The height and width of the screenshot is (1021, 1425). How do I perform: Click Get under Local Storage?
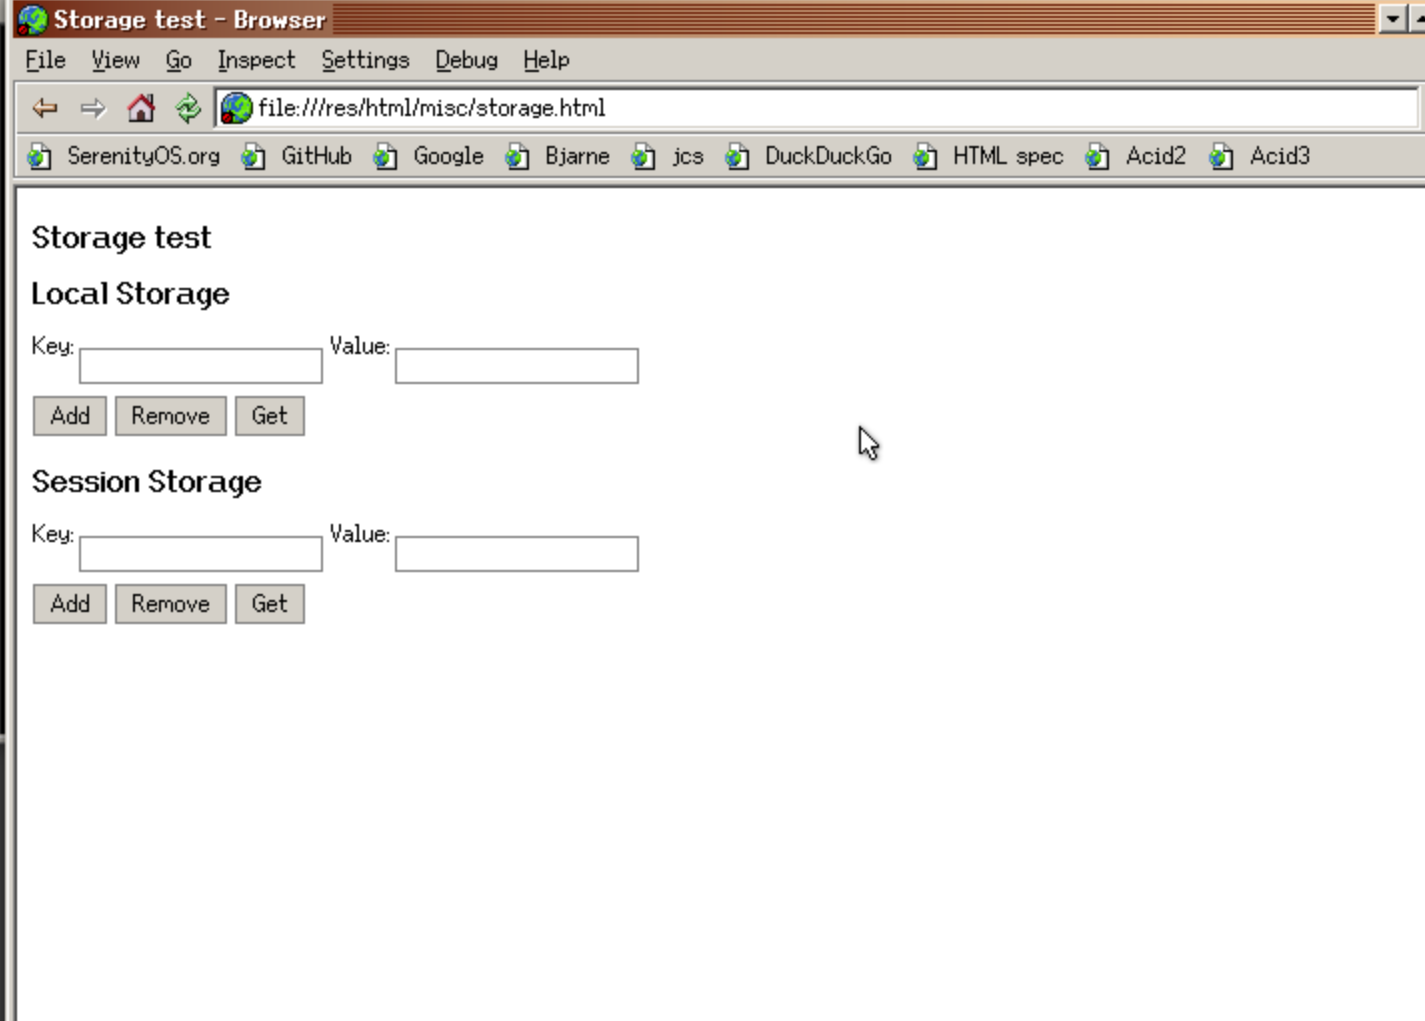(271, 415)
